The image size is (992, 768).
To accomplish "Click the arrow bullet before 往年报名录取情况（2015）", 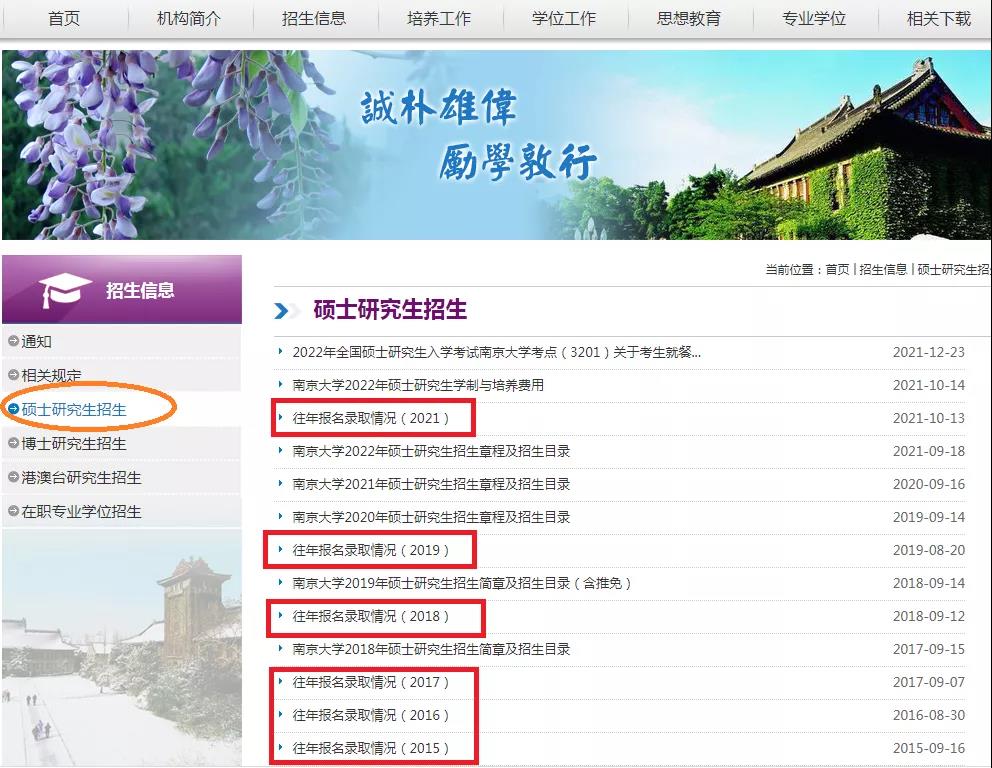I will click(280, 746).
